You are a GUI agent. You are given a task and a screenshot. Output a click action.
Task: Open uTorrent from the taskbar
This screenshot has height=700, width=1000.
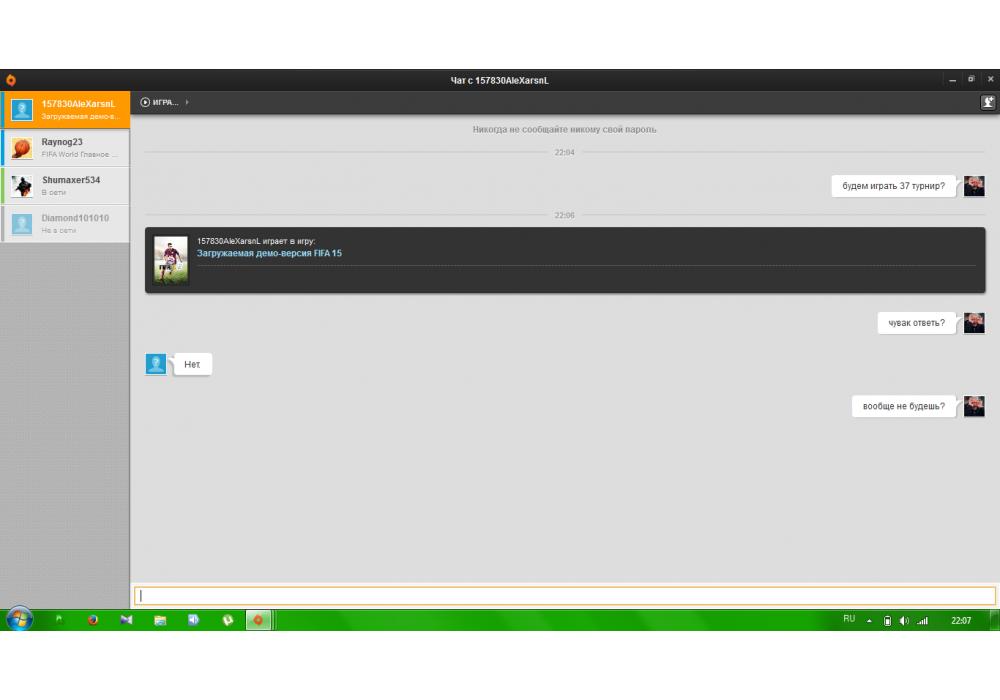tap(228, 620)
